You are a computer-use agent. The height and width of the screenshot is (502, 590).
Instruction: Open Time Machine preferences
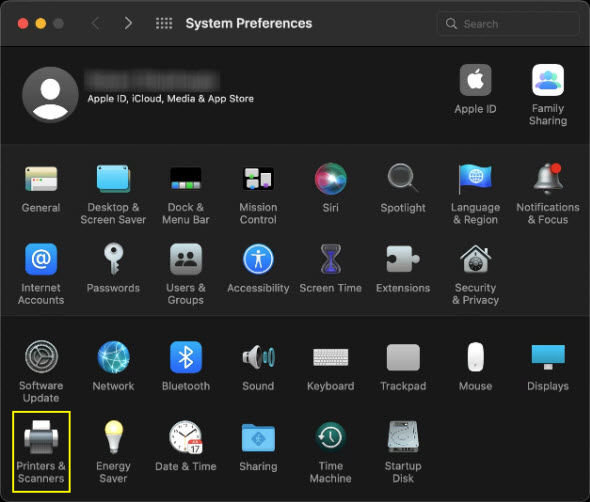point(330,452)
